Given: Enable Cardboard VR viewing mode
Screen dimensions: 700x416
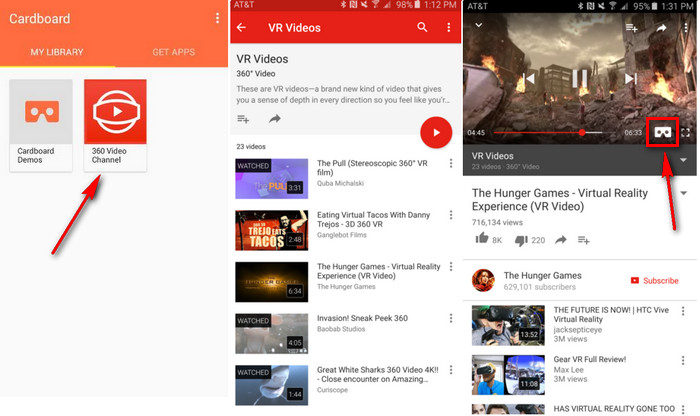Looking at the screenshot, I should [x=662, y=132].
